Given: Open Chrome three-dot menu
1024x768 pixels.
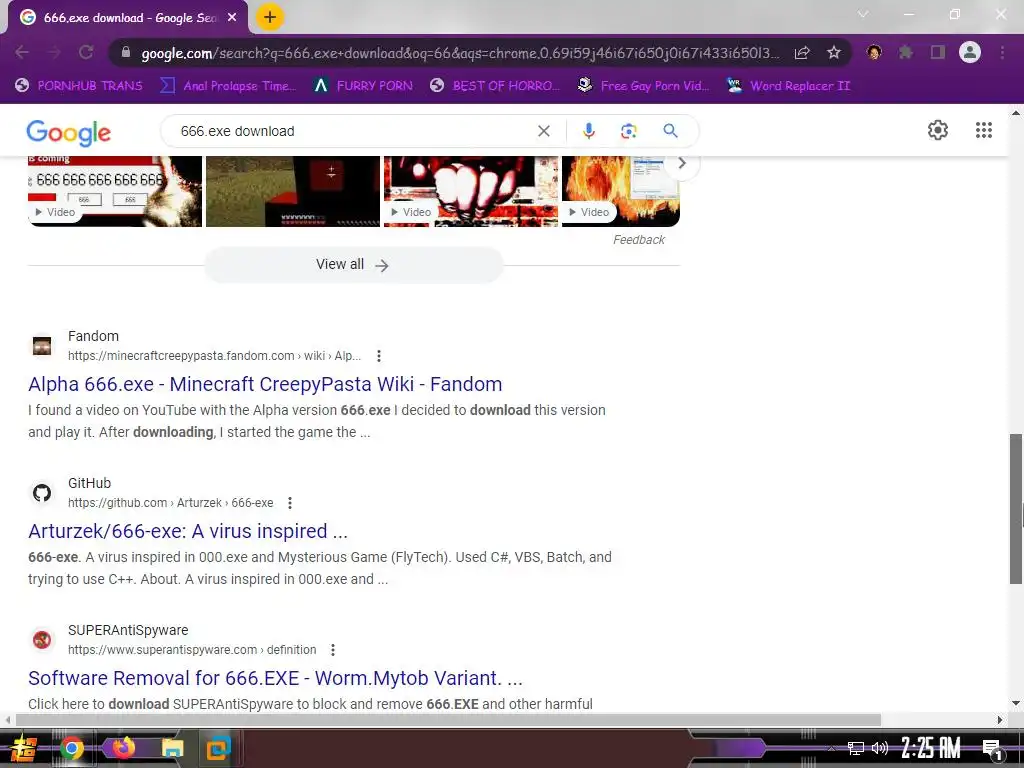Looking at the screenshot, I should 1002,52.
